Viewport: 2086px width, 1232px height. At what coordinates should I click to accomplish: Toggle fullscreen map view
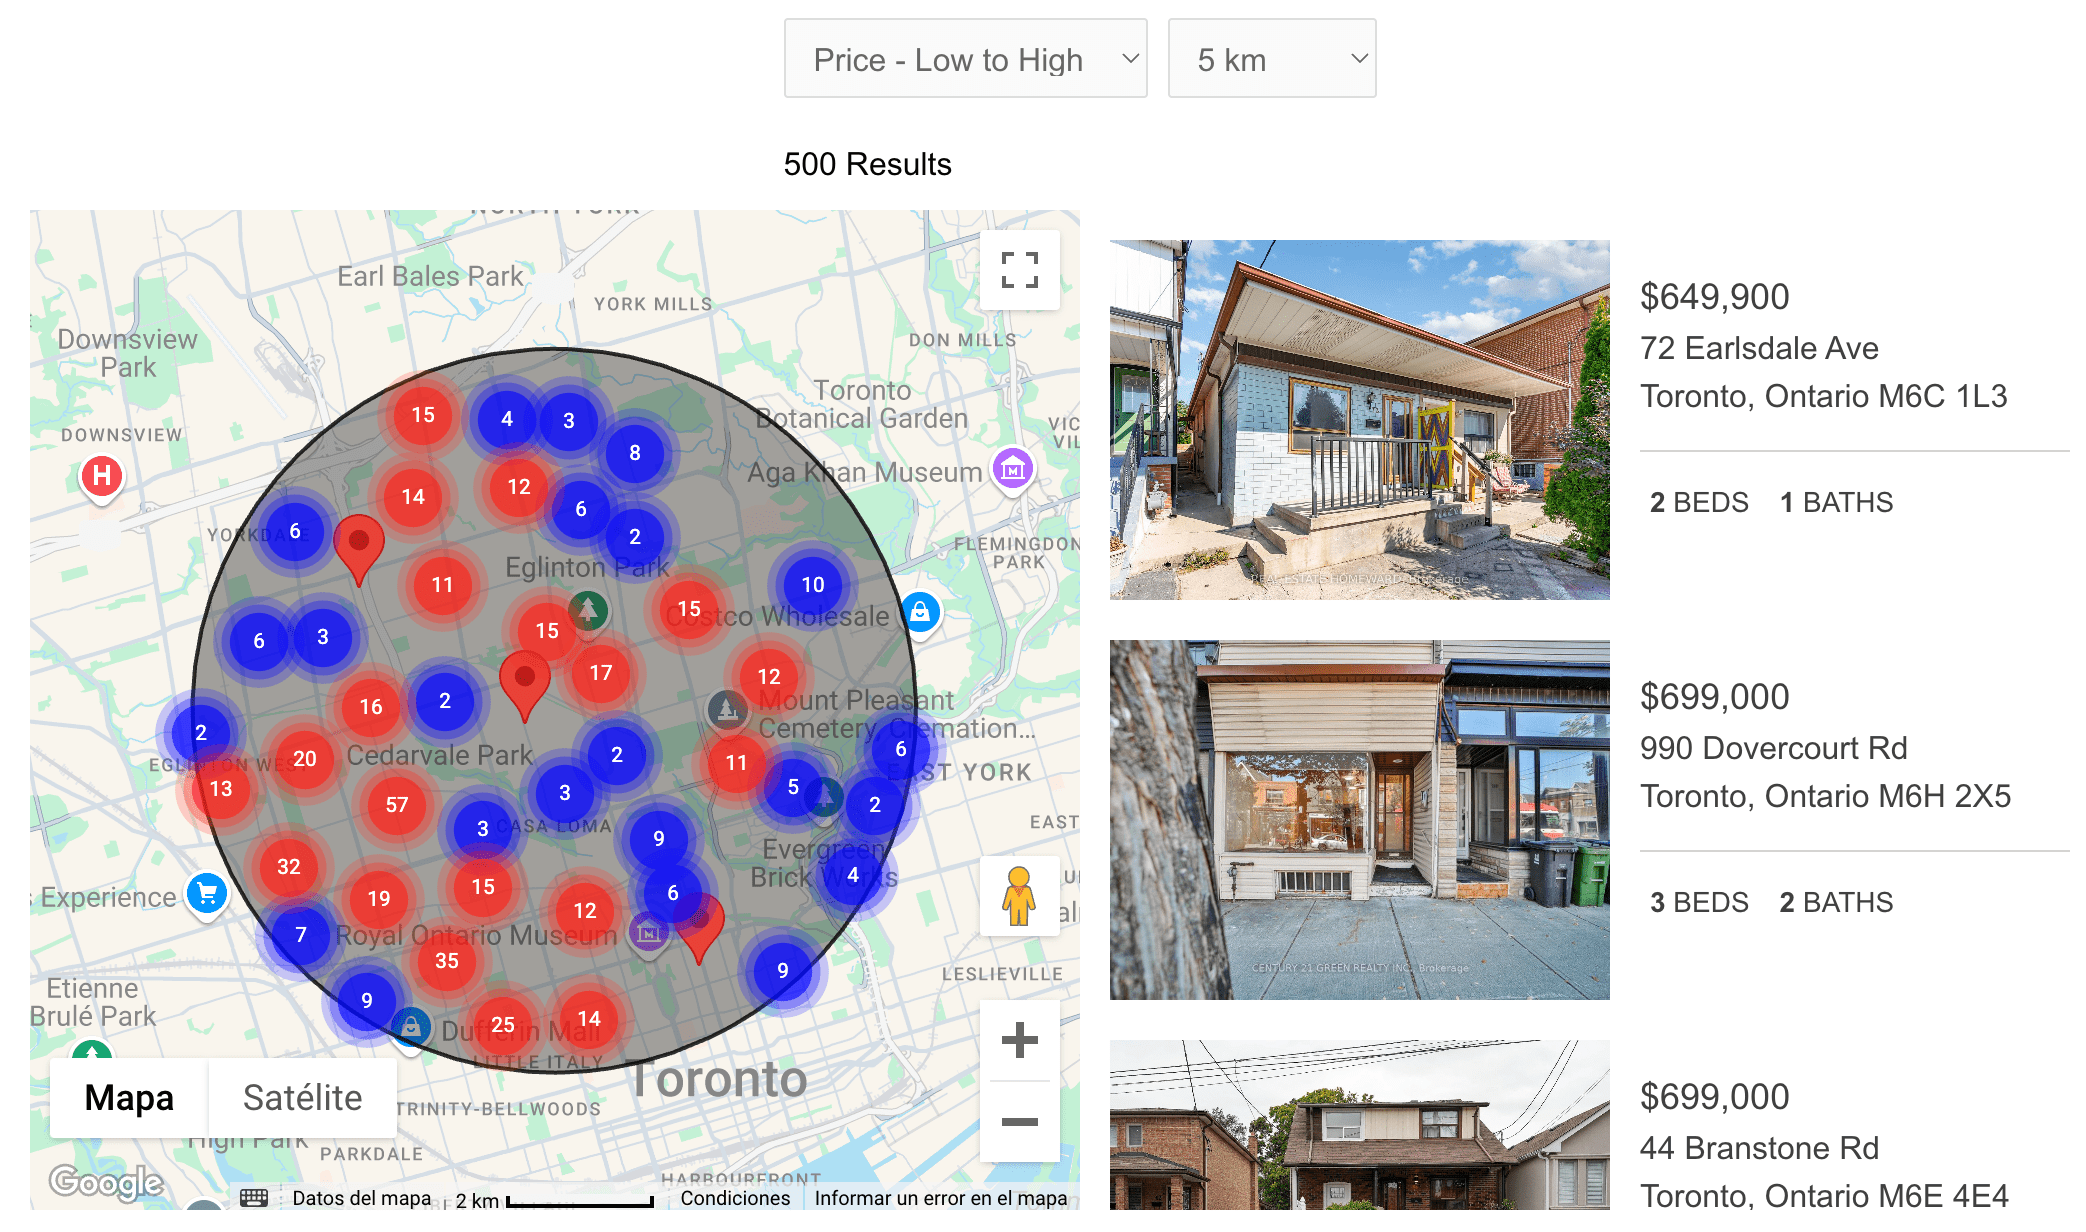coord(1019,270)
